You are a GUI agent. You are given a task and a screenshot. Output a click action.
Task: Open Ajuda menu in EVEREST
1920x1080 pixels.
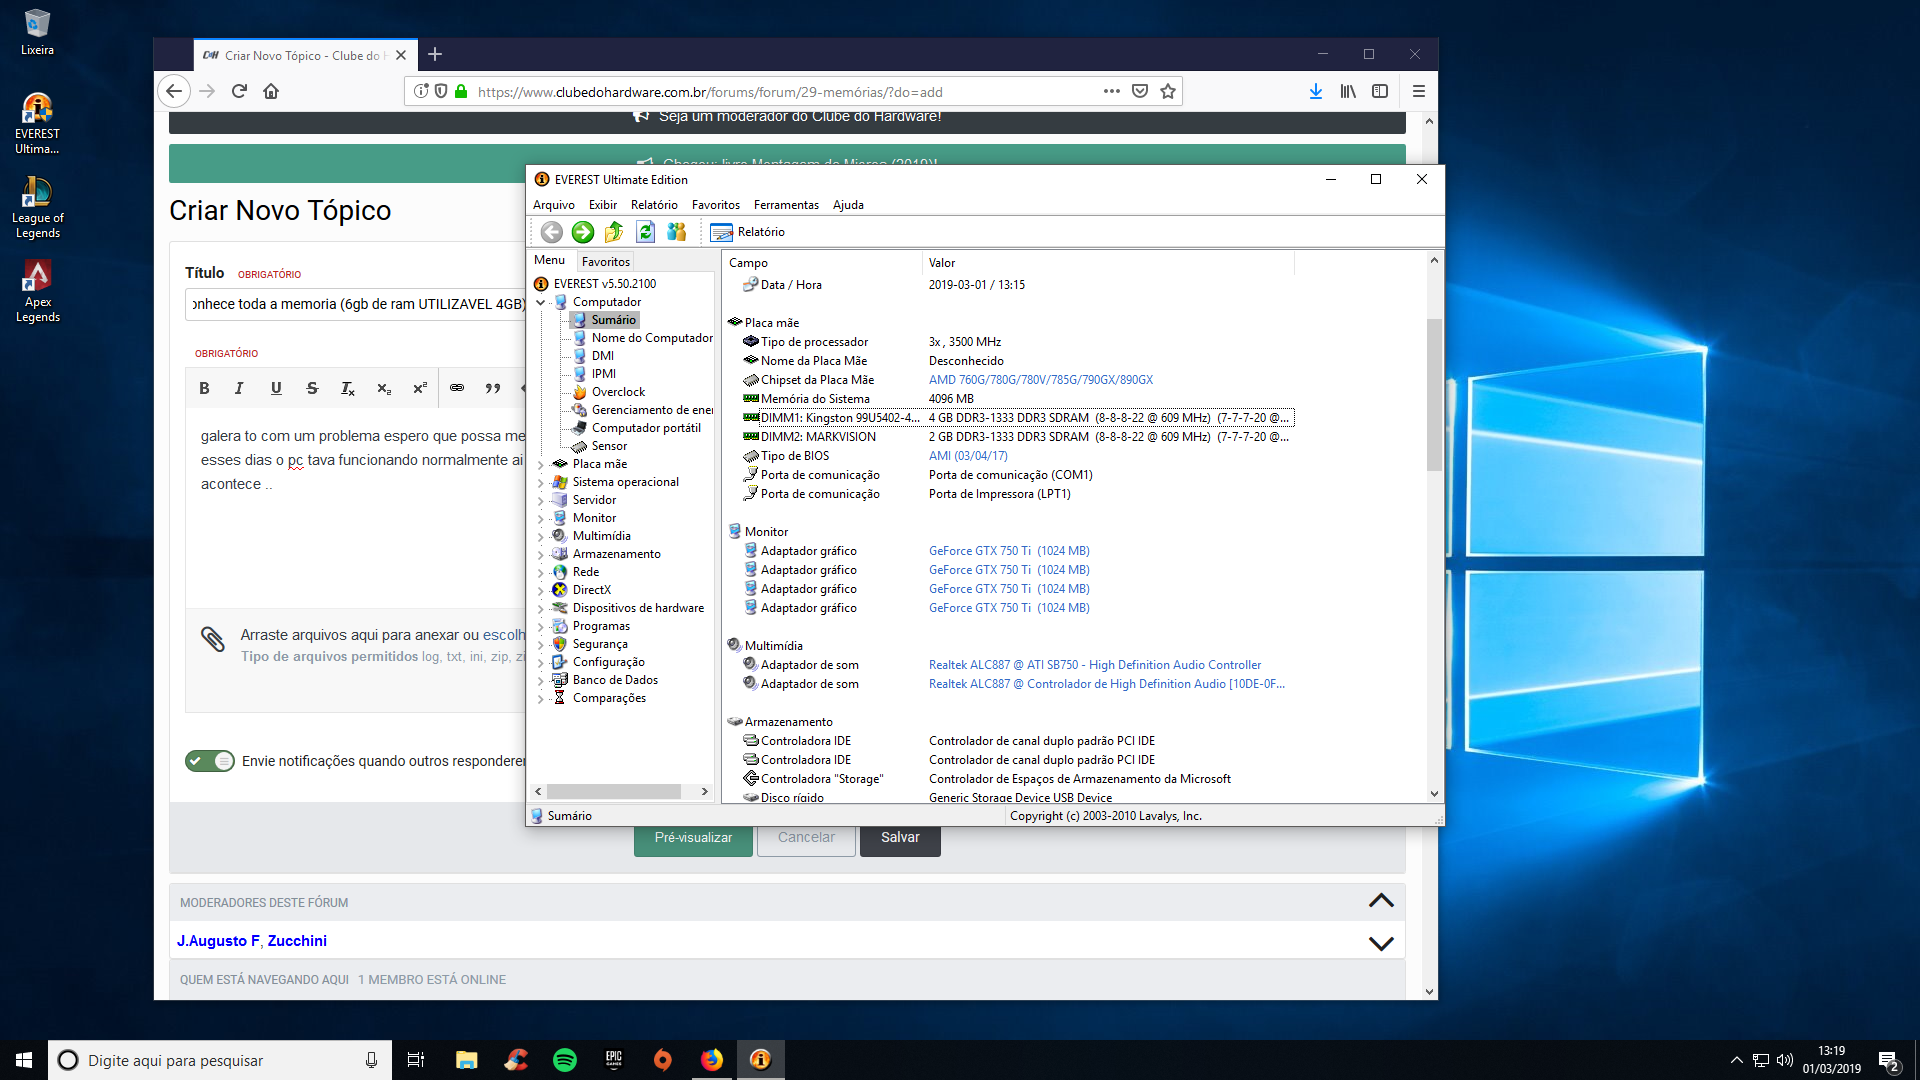tap(848, 205)
